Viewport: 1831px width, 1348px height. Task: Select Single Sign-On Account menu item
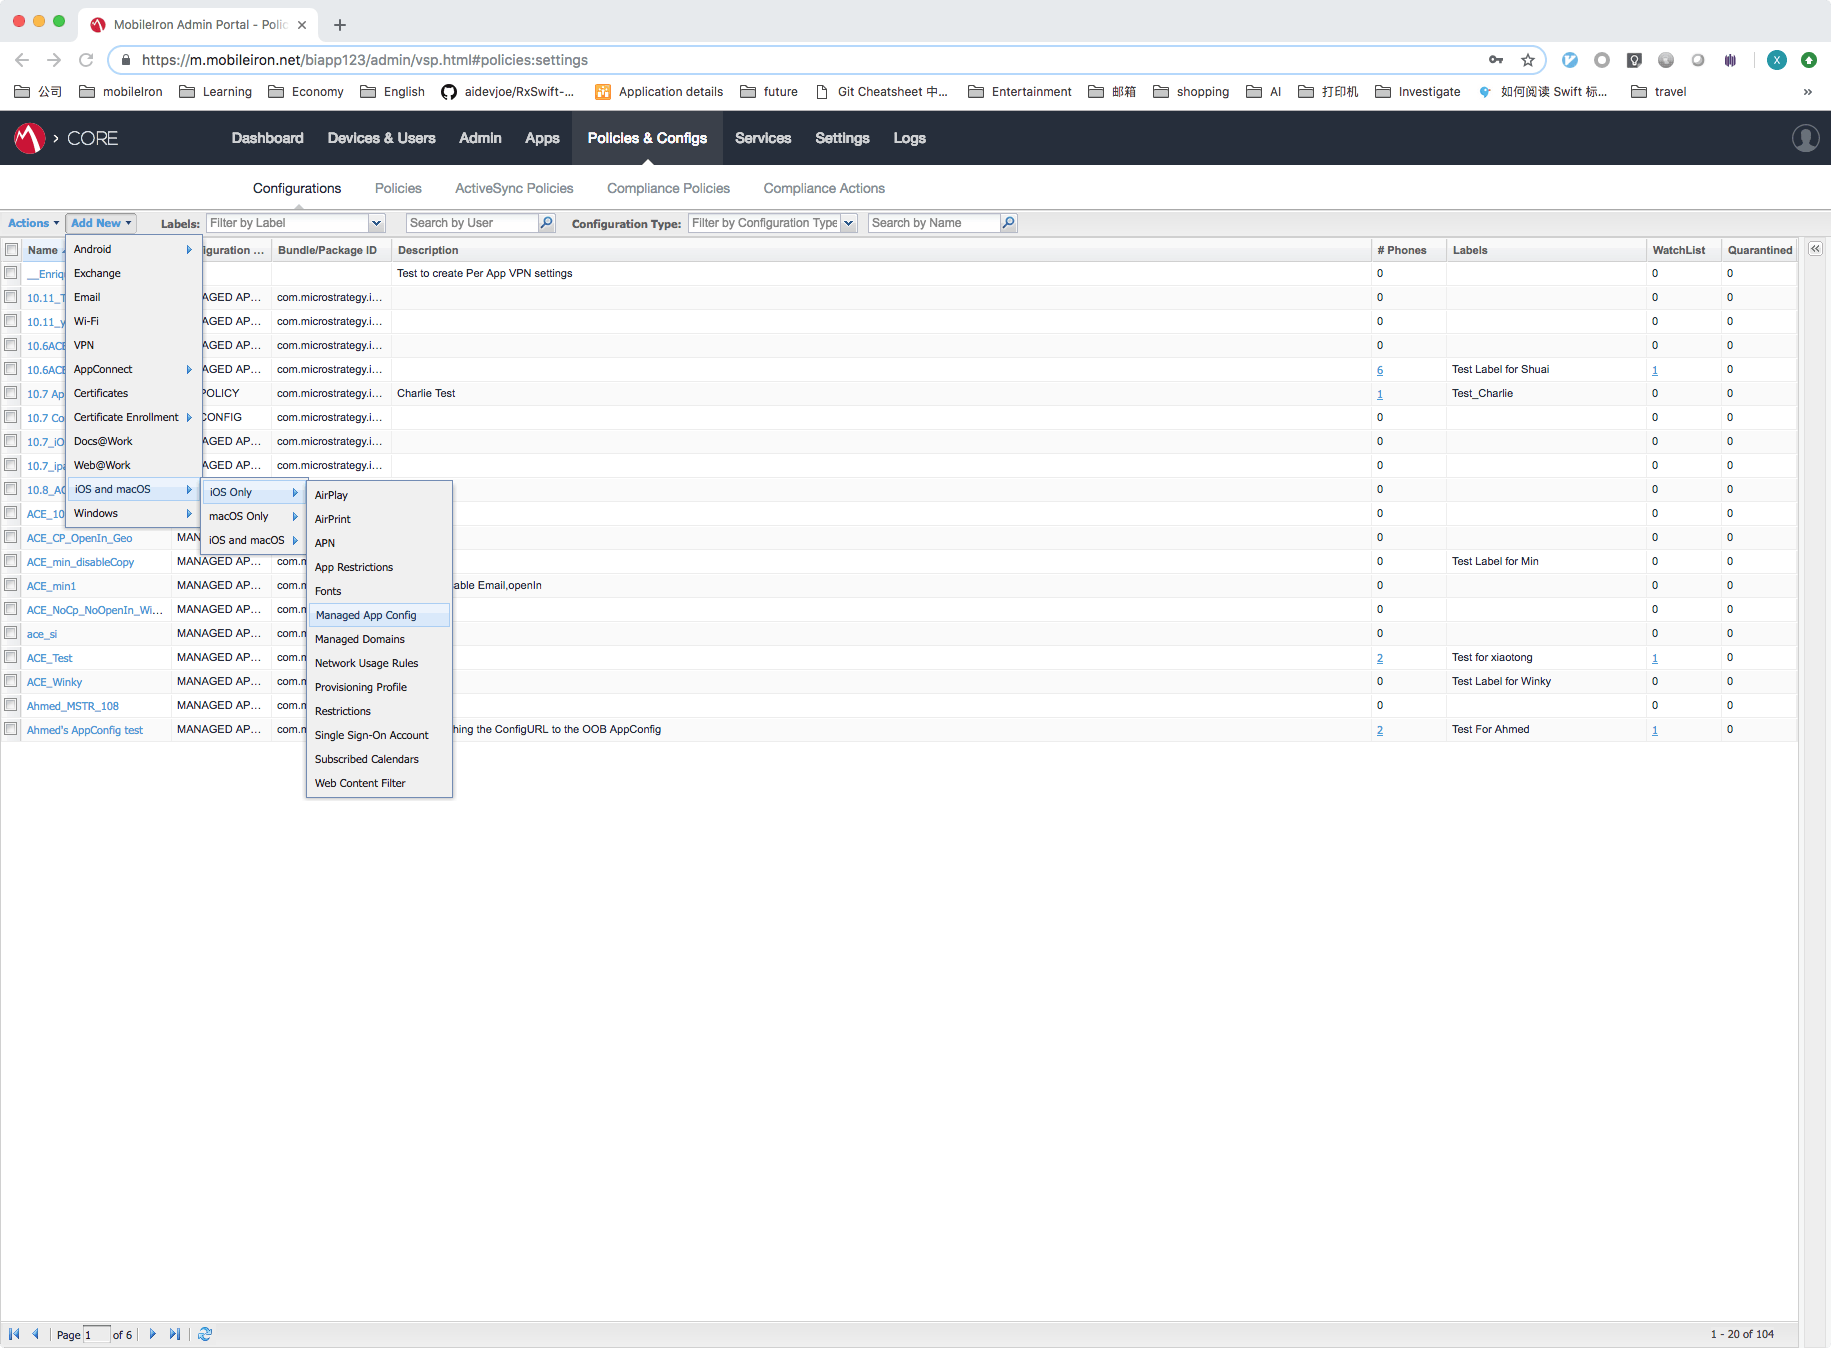coord(379,735)
